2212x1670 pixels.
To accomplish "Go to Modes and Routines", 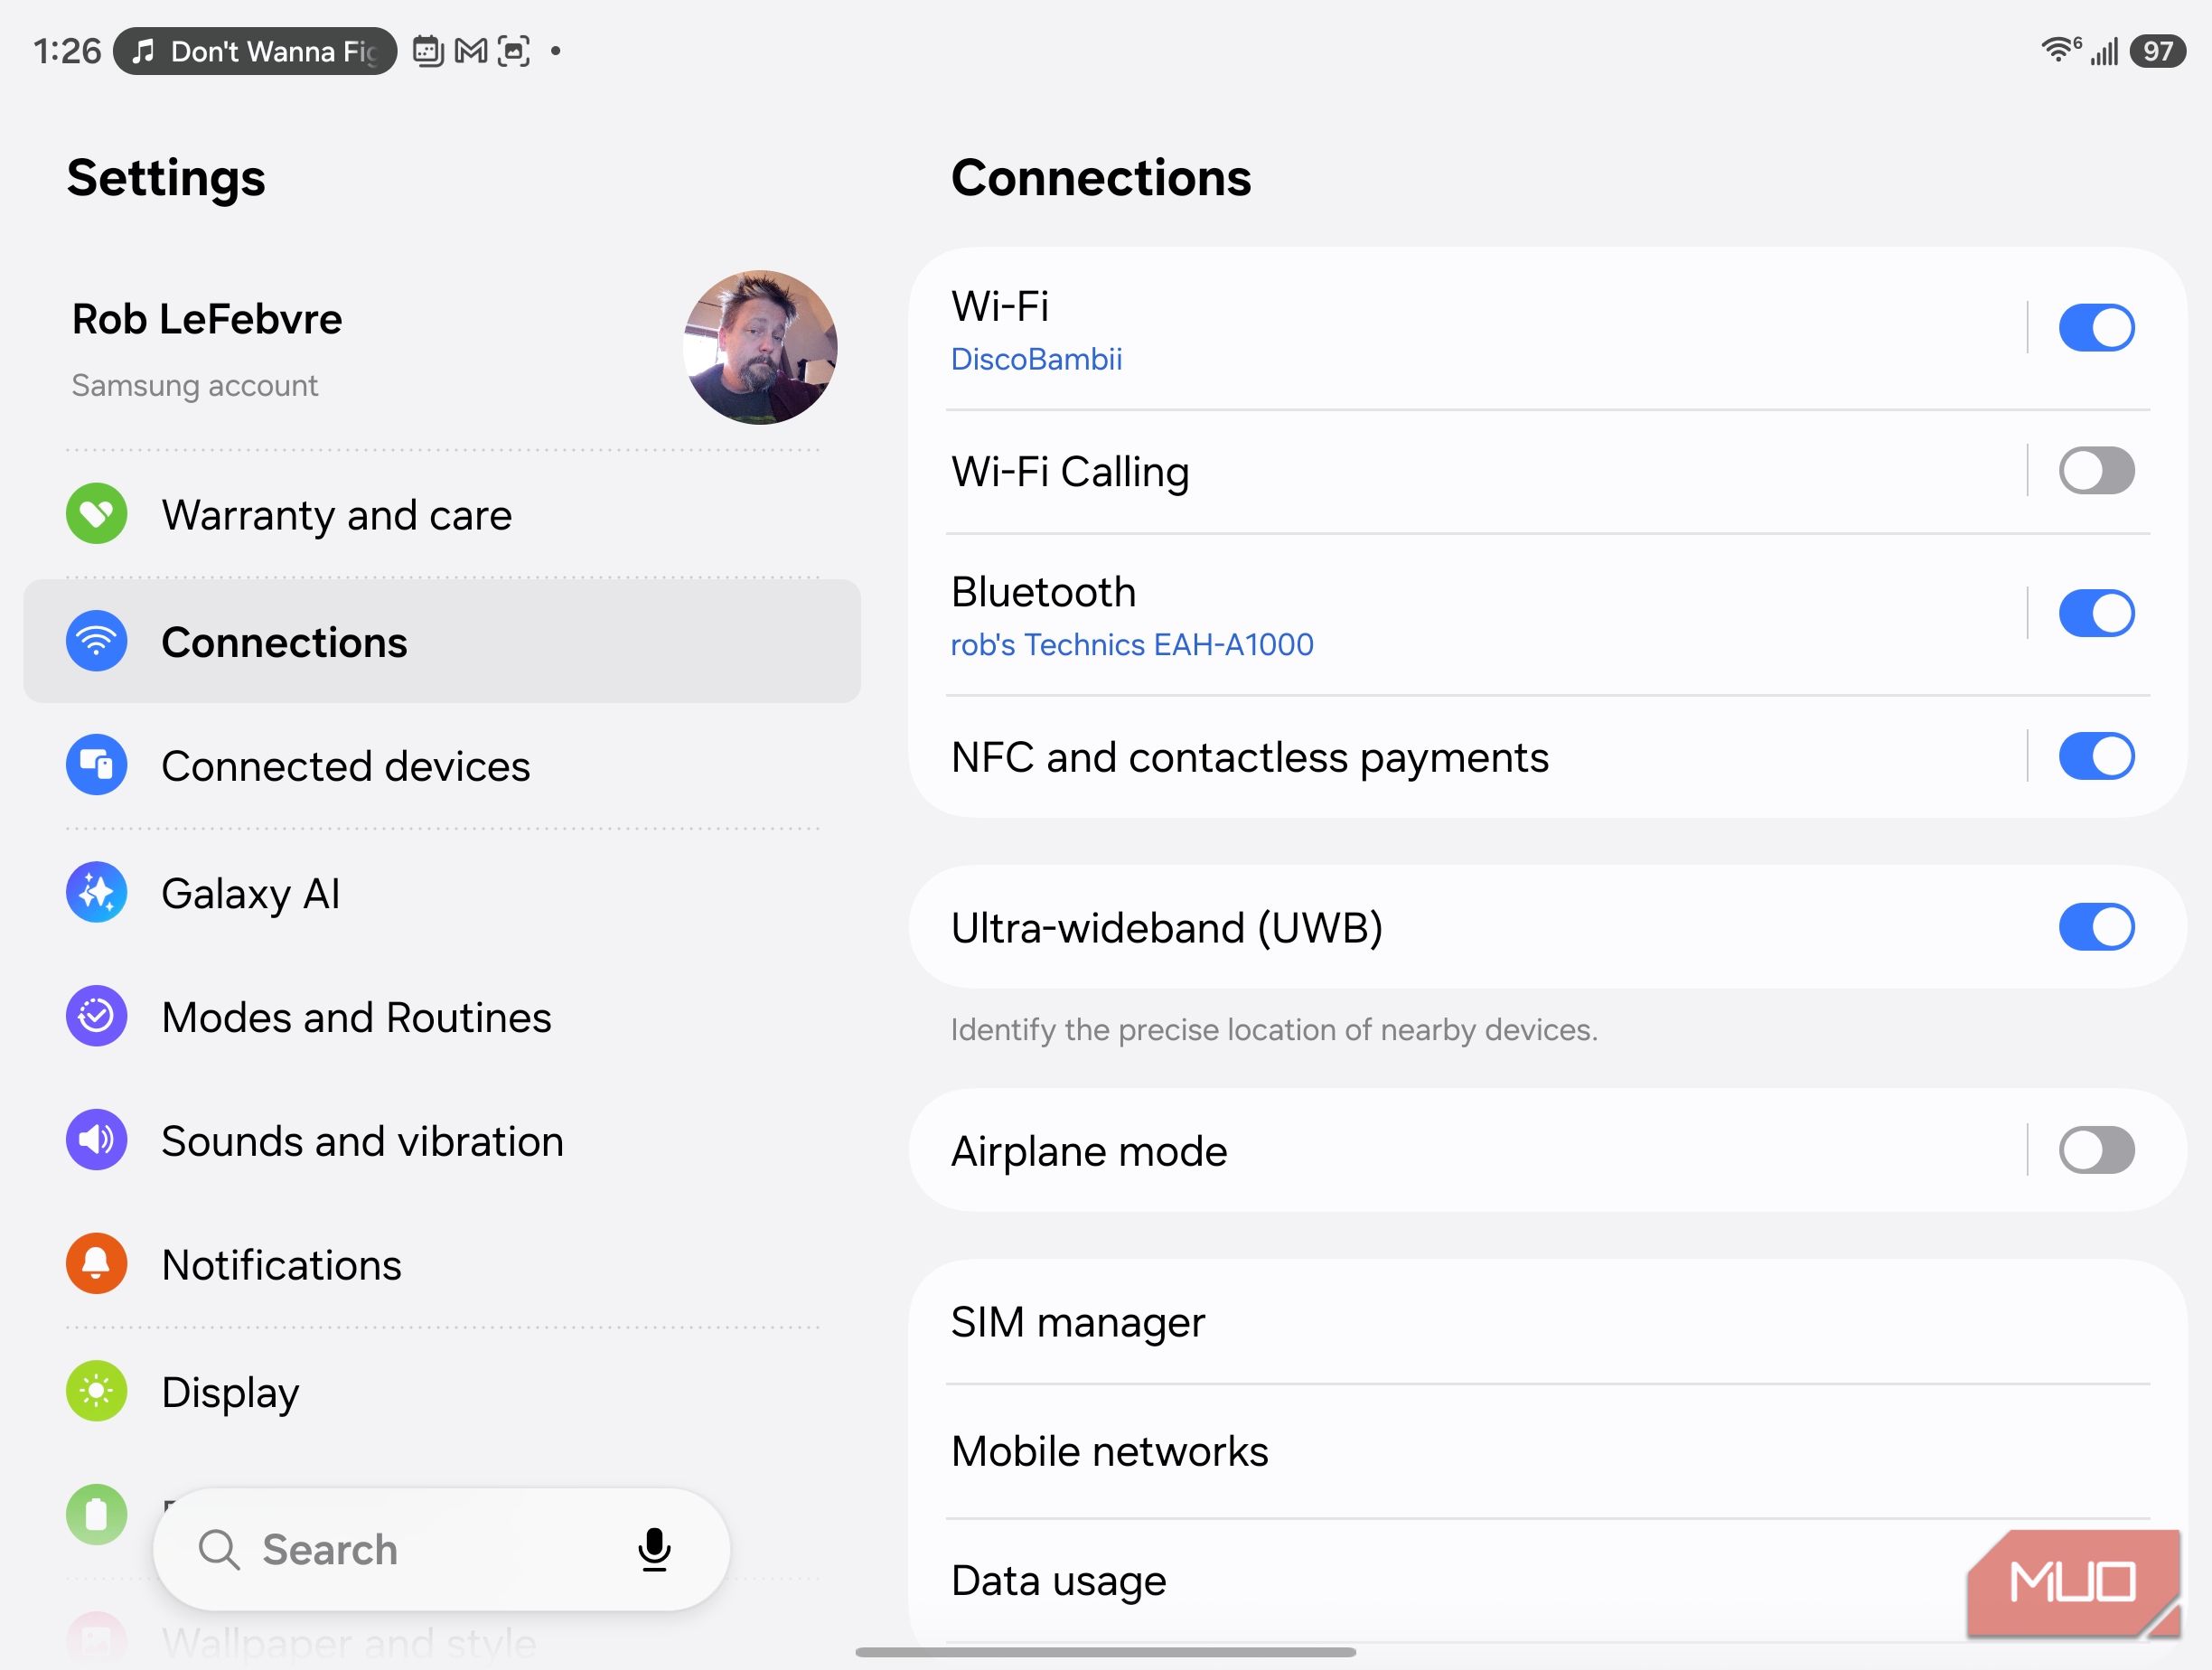I will [x=442, y=1016].
